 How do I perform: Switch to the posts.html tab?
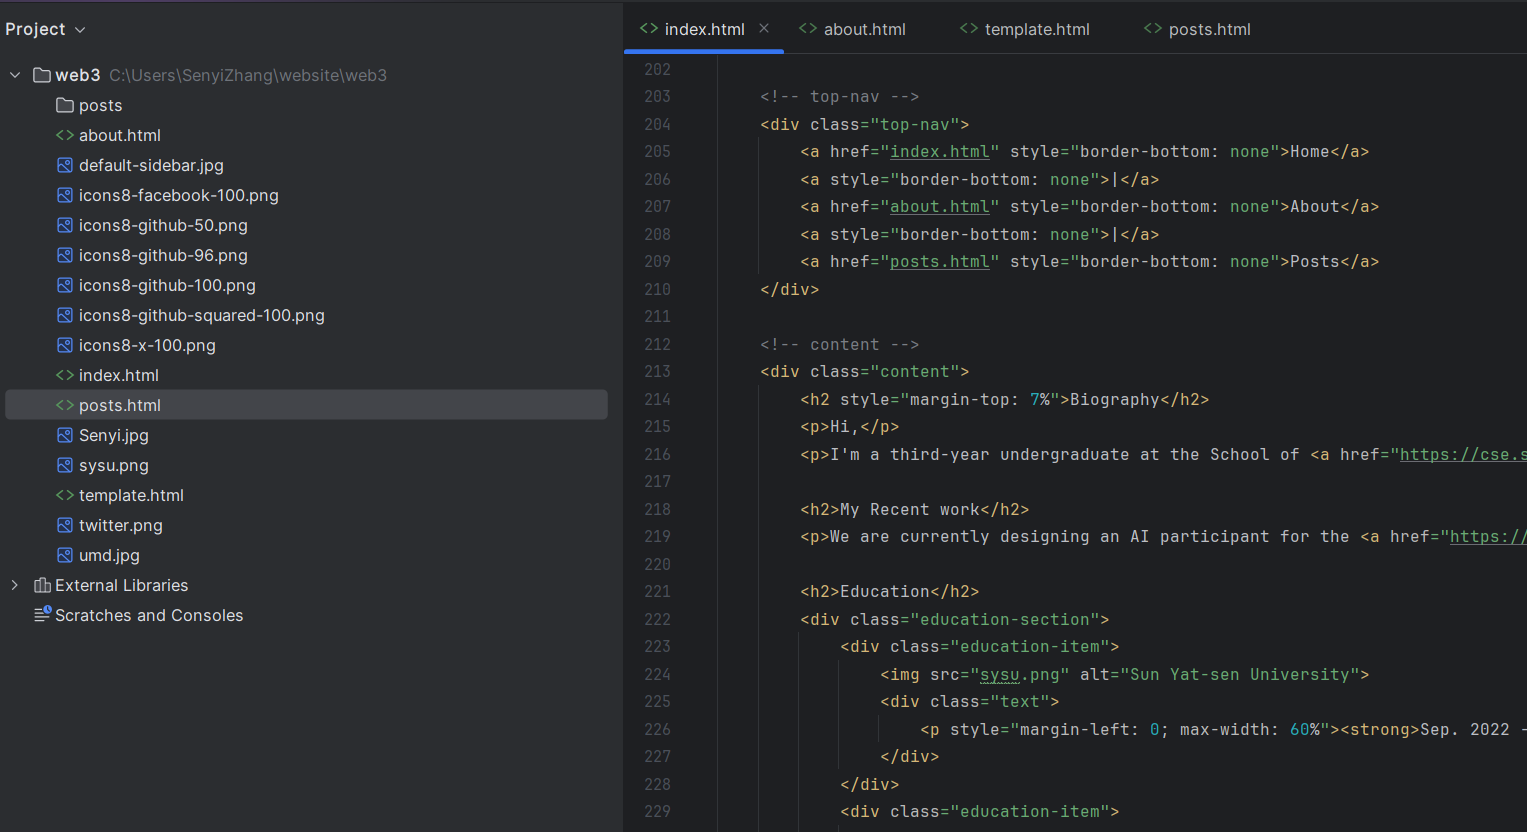point(1209,30)
